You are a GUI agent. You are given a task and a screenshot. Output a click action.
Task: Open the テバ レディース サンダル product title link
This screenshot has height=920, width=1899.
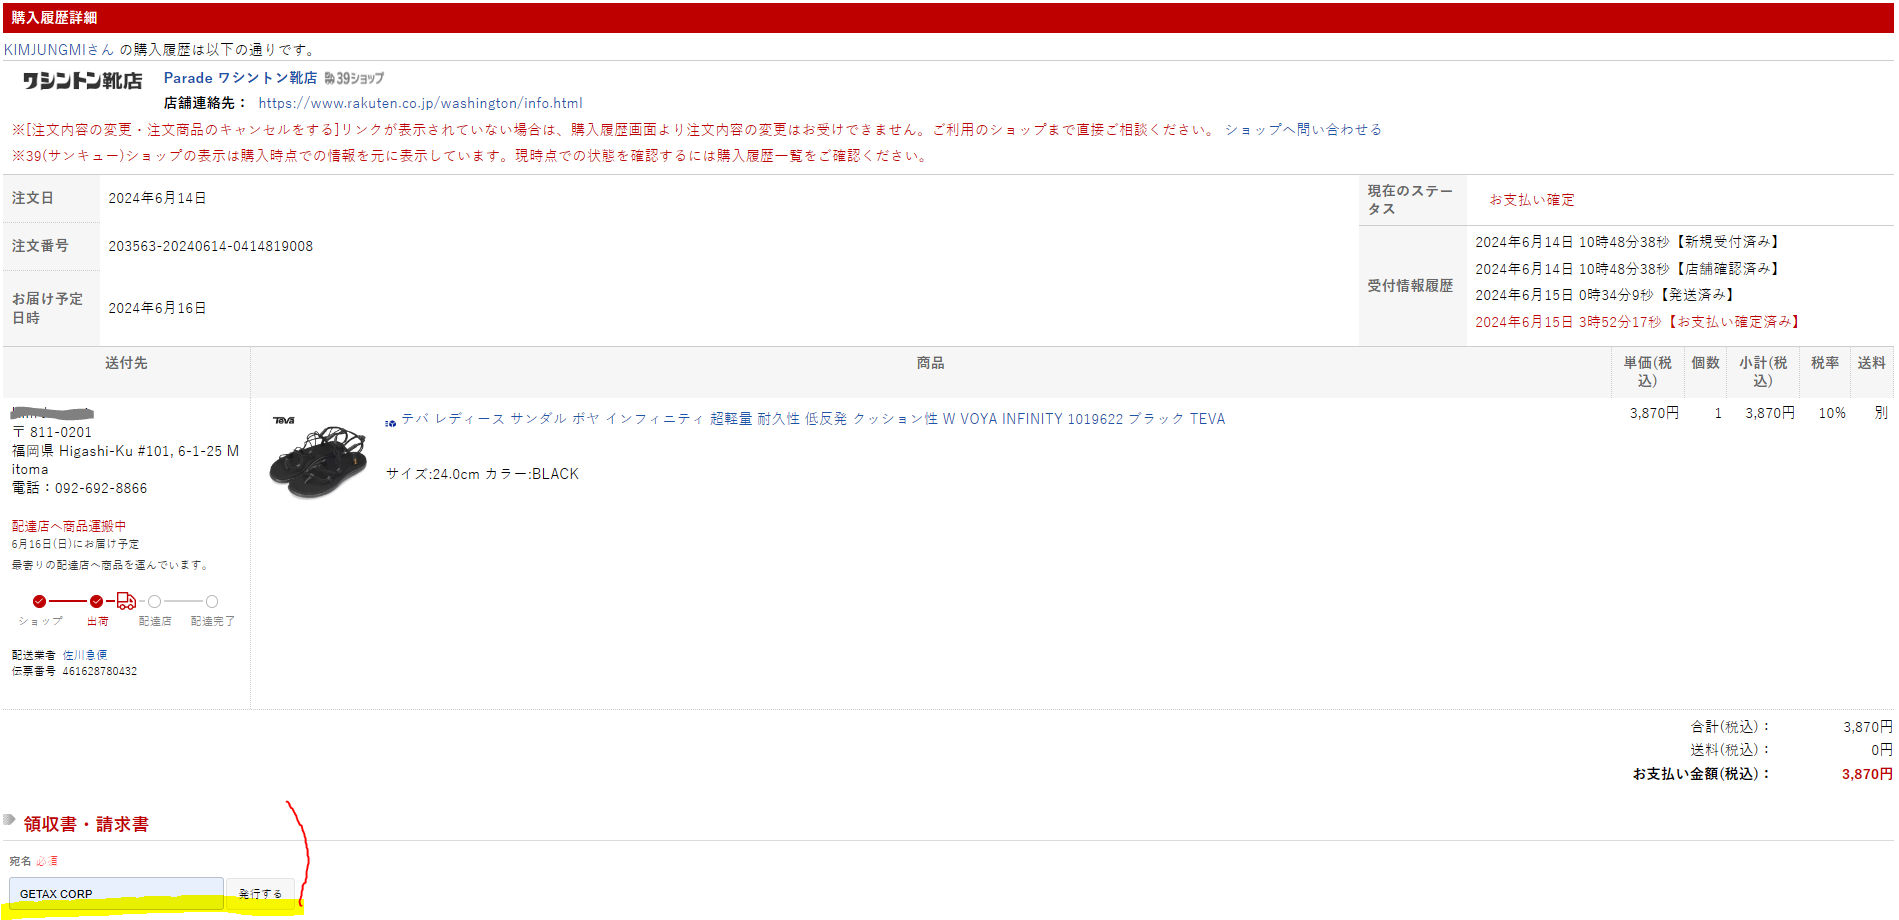point(813,419)
